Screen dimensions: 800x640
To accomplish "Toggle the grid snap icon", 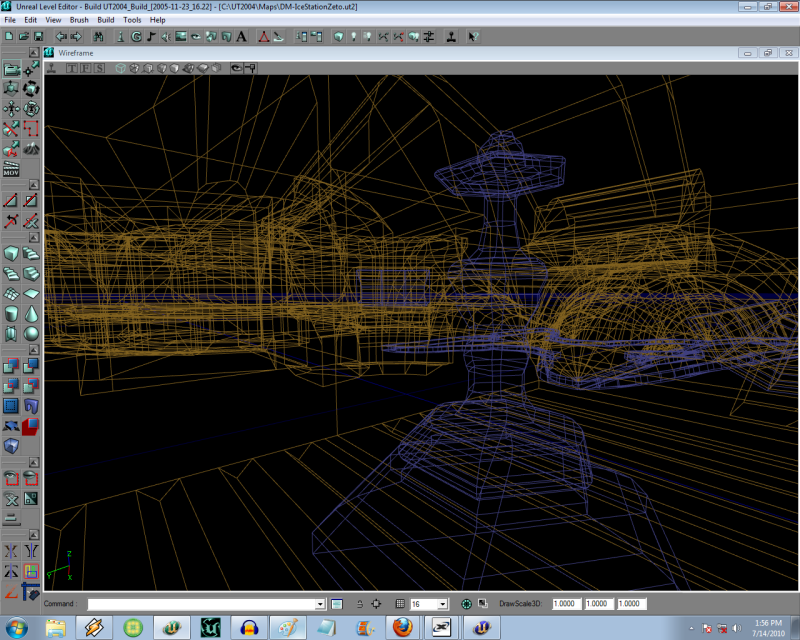I will [400, 604].
